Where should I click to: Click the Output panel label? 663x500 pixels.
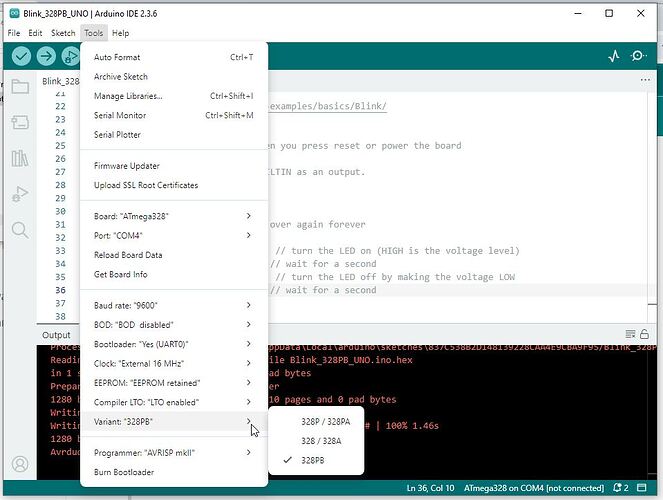point(56,335)
